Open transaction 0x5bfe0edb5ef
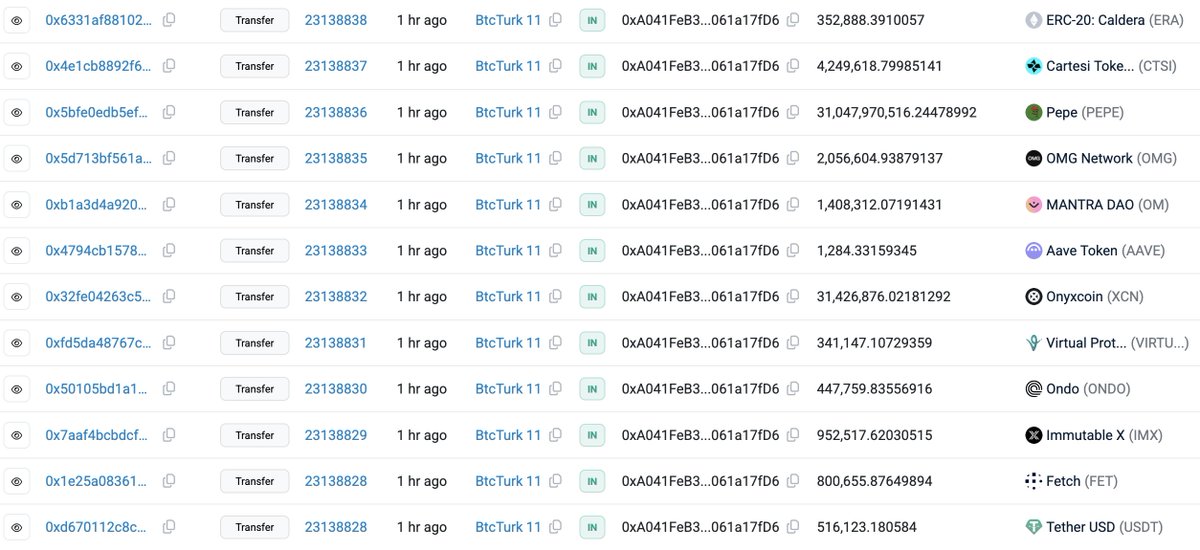This screenshot has height=550, width=1200. 99,112
